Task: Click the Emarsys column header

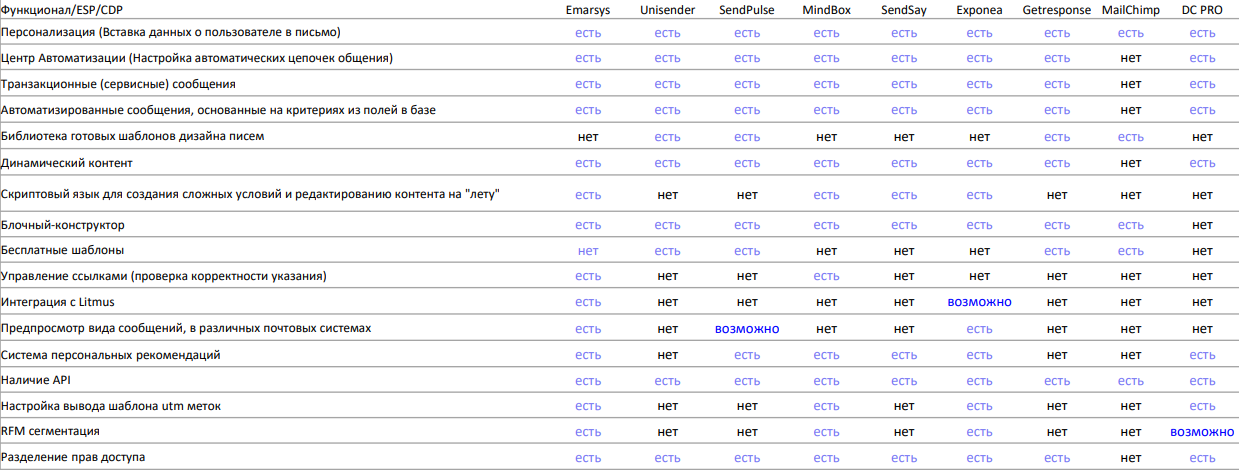Action: tap(588, 11)
